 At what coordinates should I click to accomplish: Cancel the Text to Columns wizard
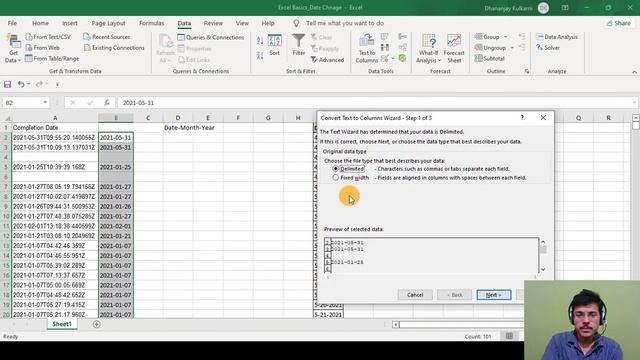pos(415,295)
